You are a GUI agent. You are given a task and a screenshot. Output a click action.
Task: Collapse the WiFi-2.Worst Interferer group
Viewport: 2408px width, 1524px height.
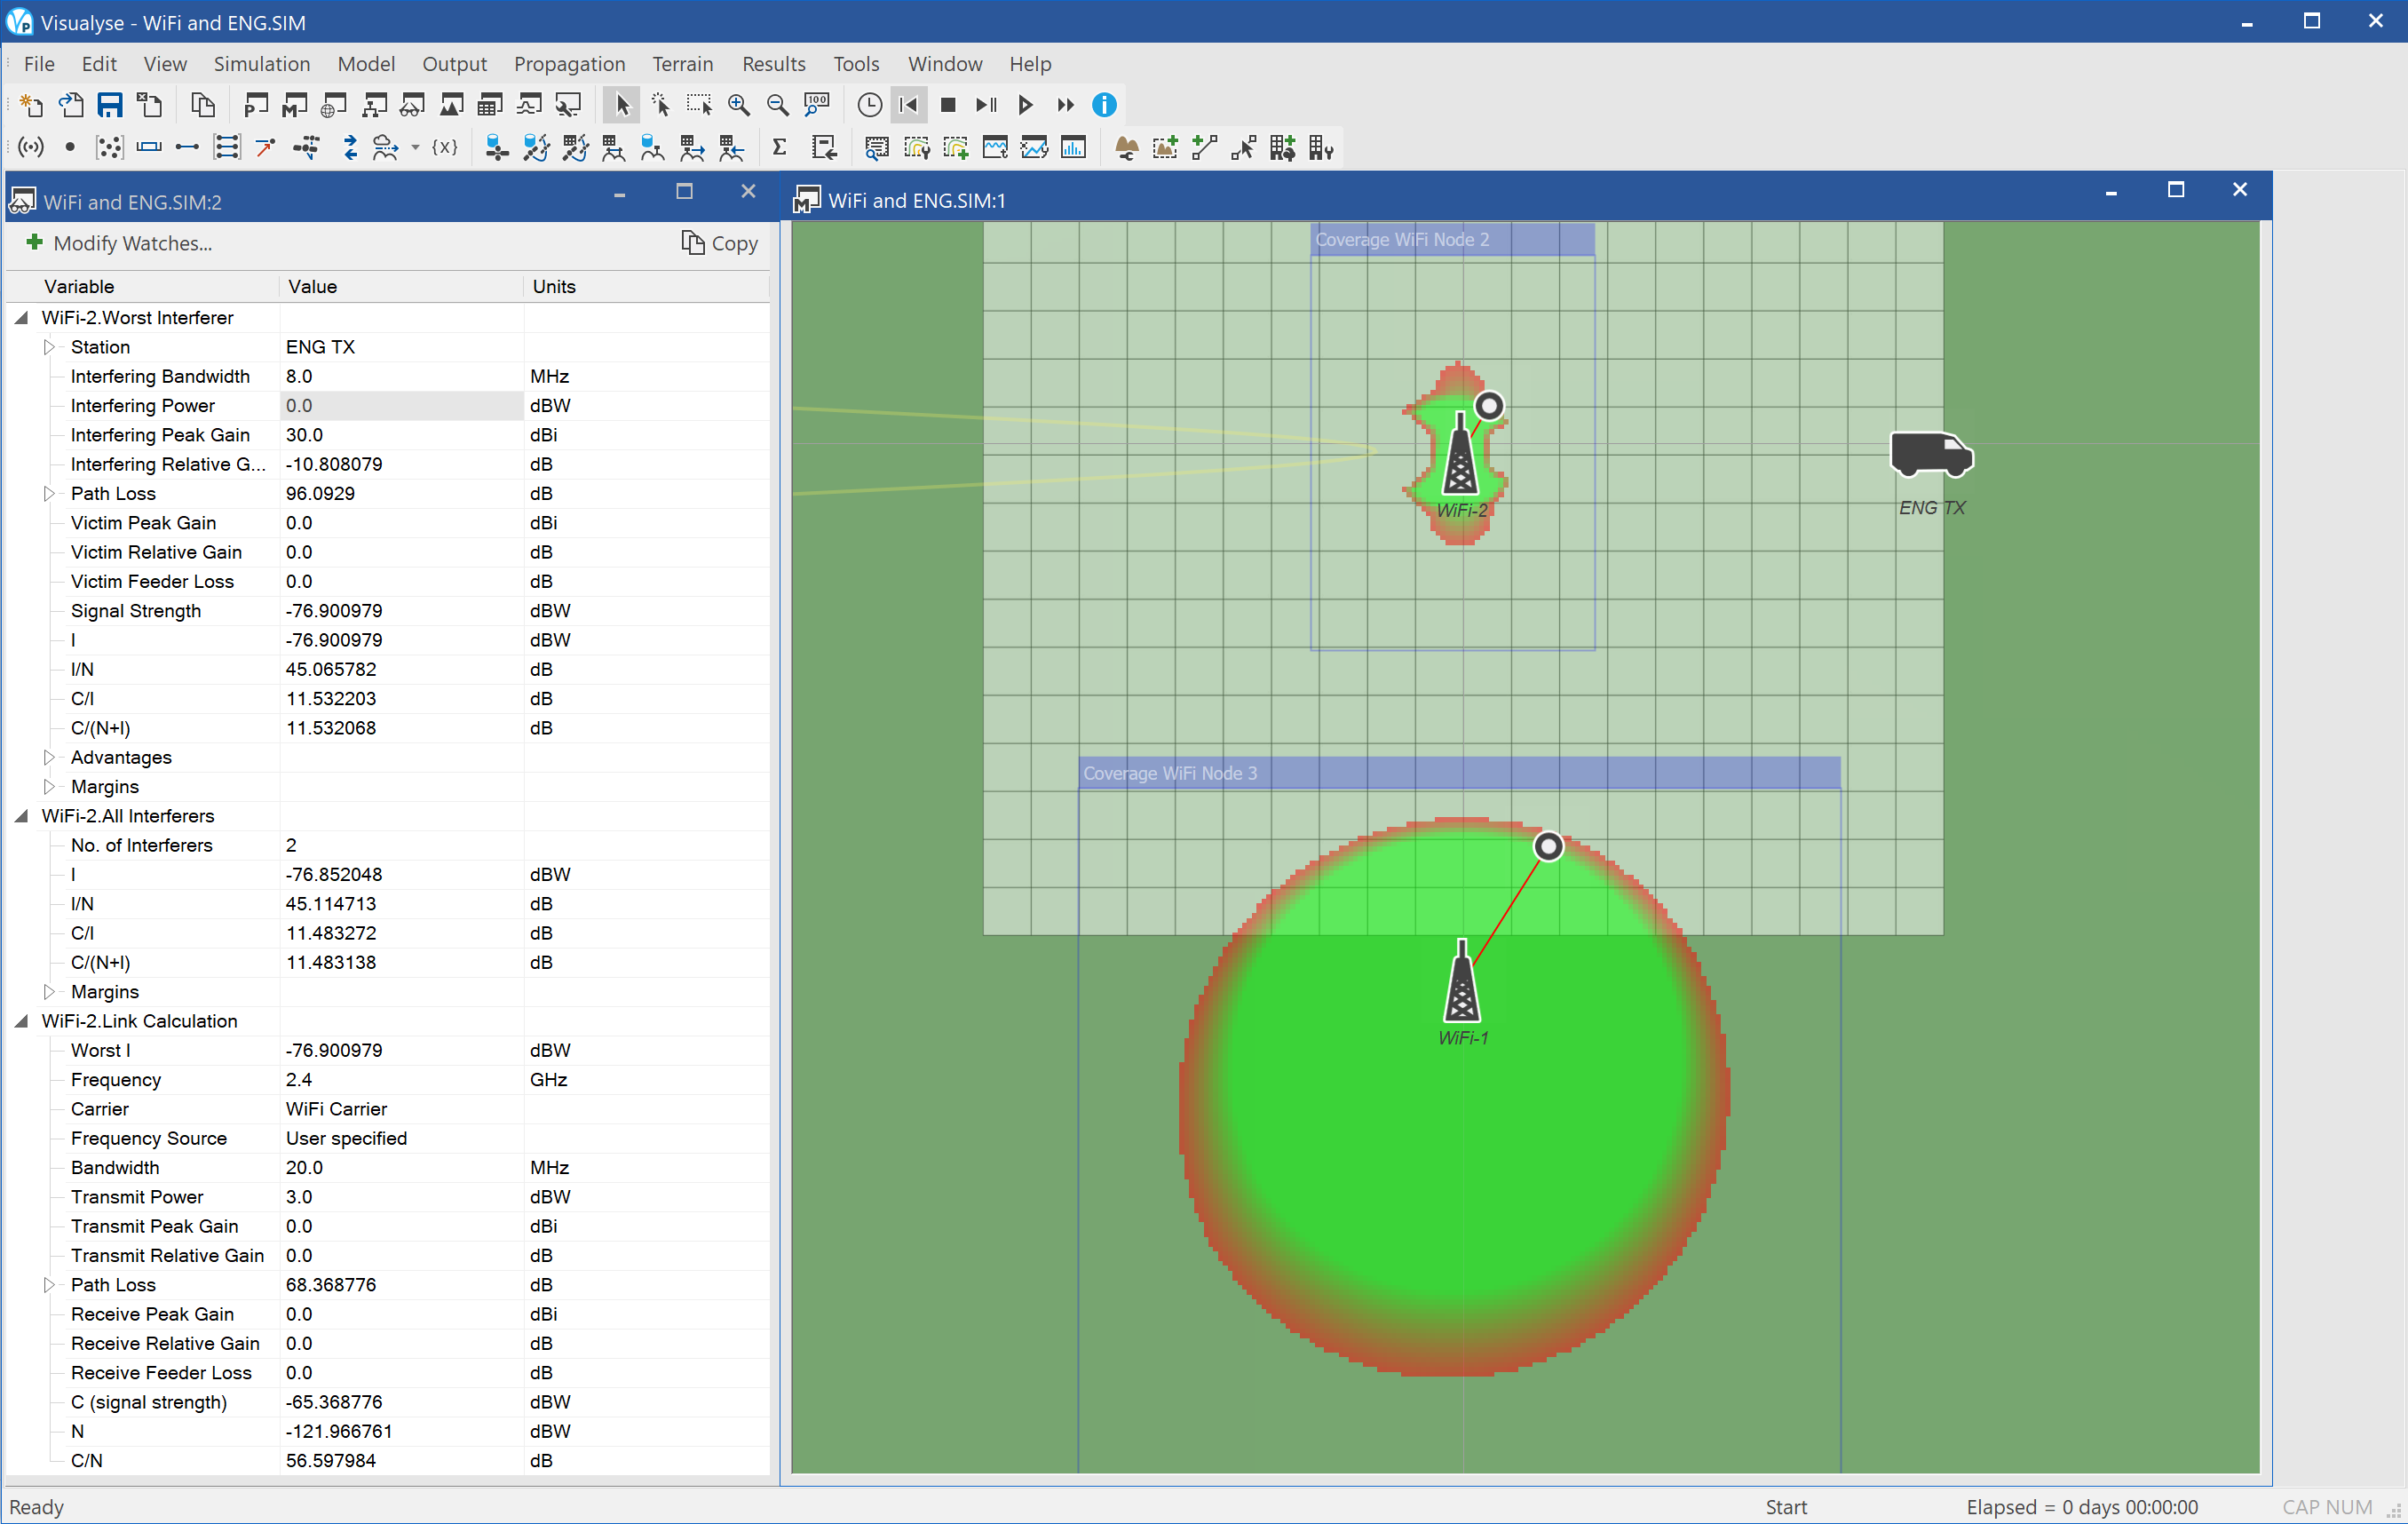[21, 318]
